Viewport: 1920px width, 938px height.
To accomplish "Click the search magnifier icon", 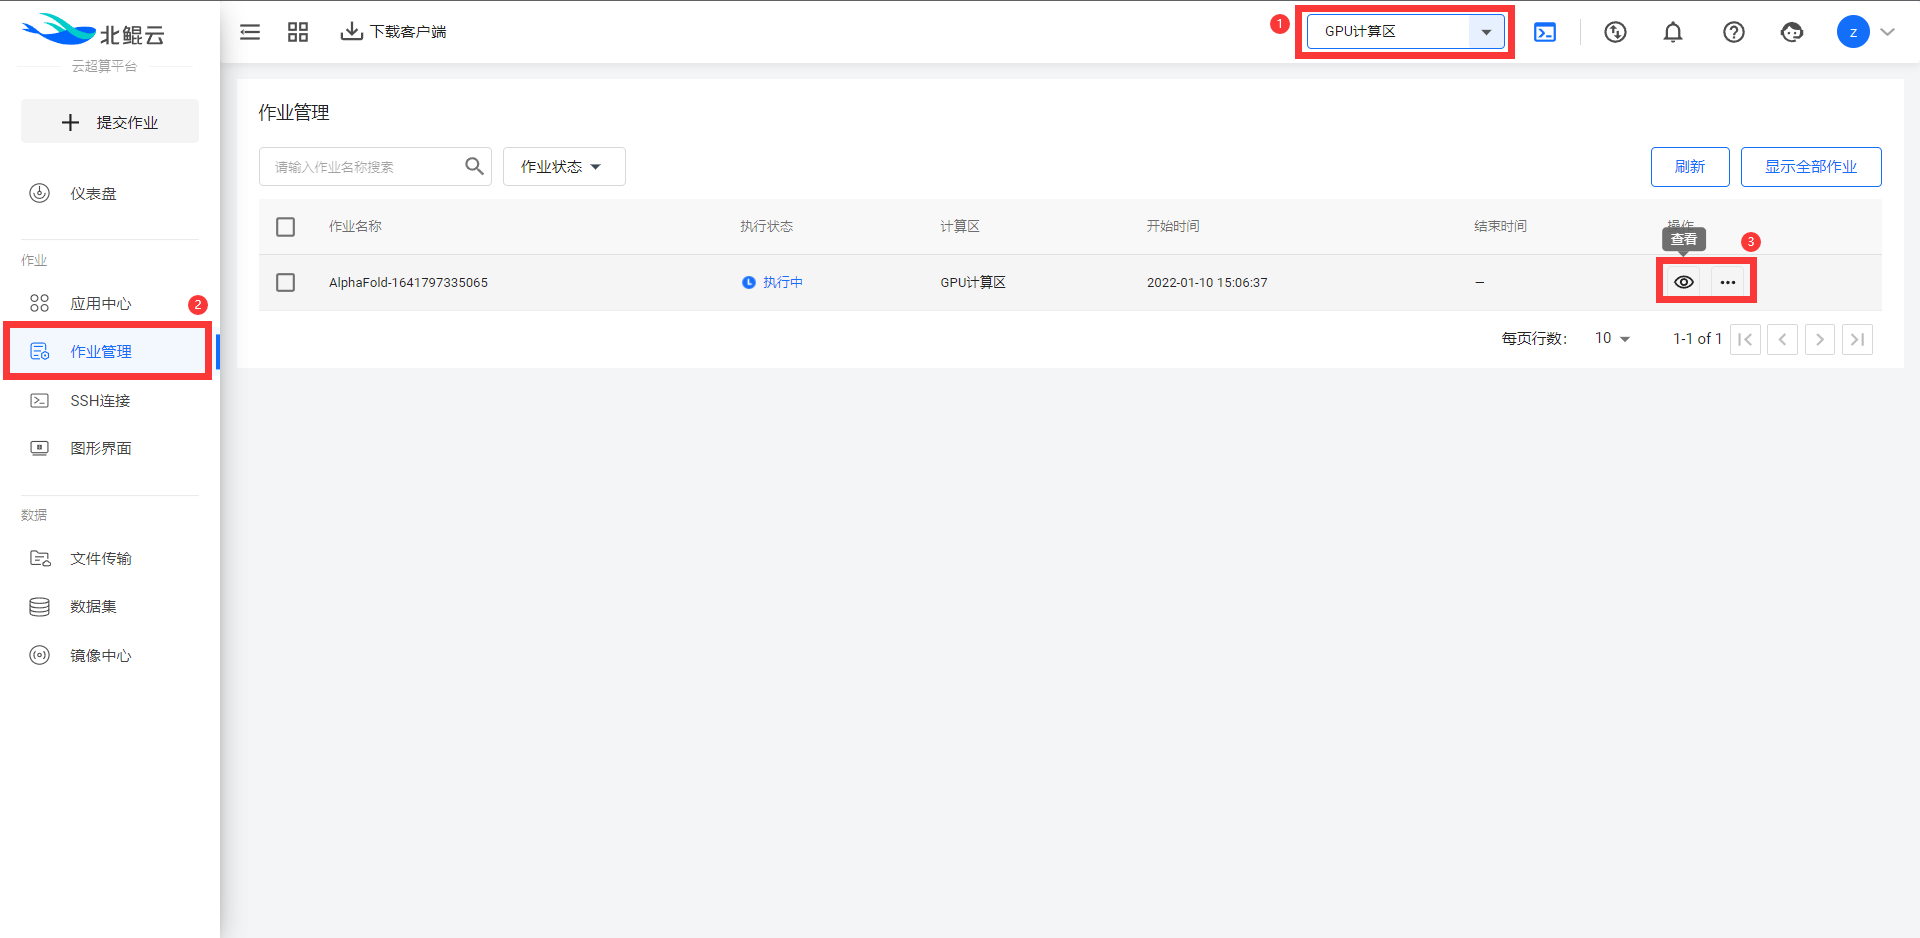I will [475, 166].
